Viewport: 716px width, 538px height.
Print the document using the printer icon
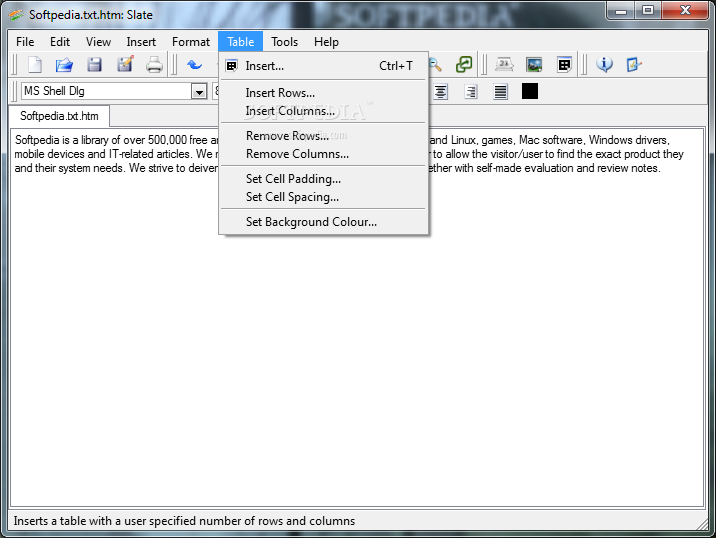point(154,65)
